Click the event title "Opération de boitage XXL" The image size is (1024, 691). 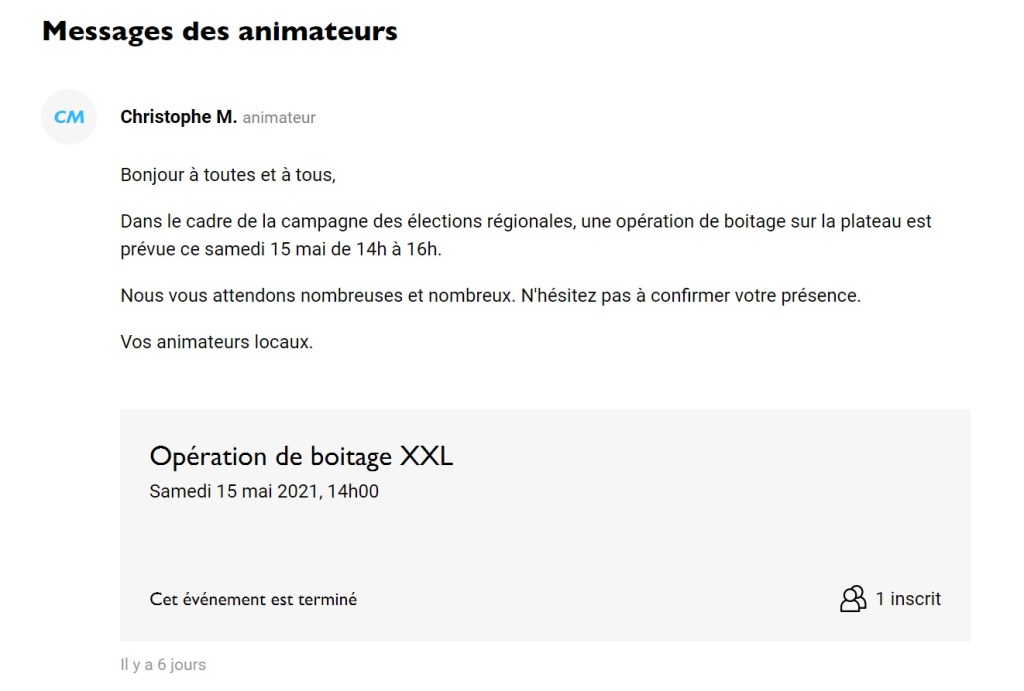[x=301, y=456]
